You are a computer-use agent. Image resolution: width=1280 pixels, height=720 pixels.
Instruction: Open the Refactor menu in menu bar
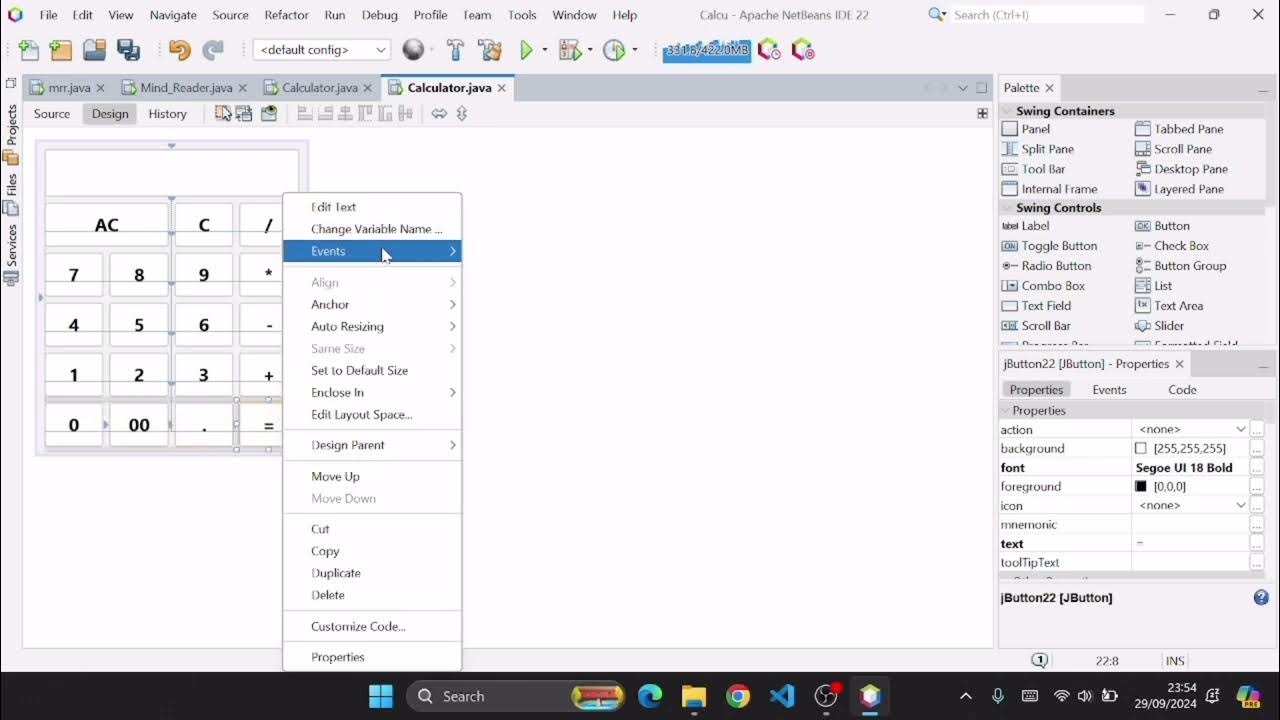(x=286, y=15)
